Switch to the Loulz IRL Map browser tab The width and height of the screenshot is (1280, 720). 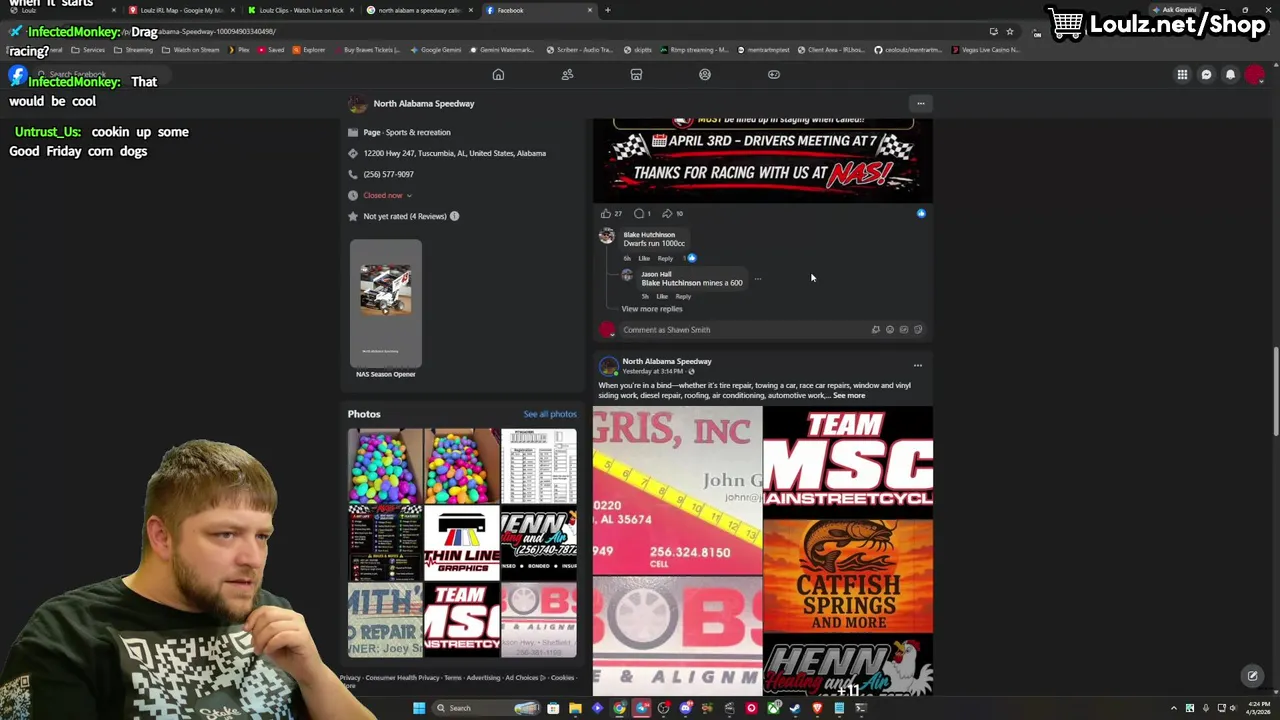click(180, 10)
